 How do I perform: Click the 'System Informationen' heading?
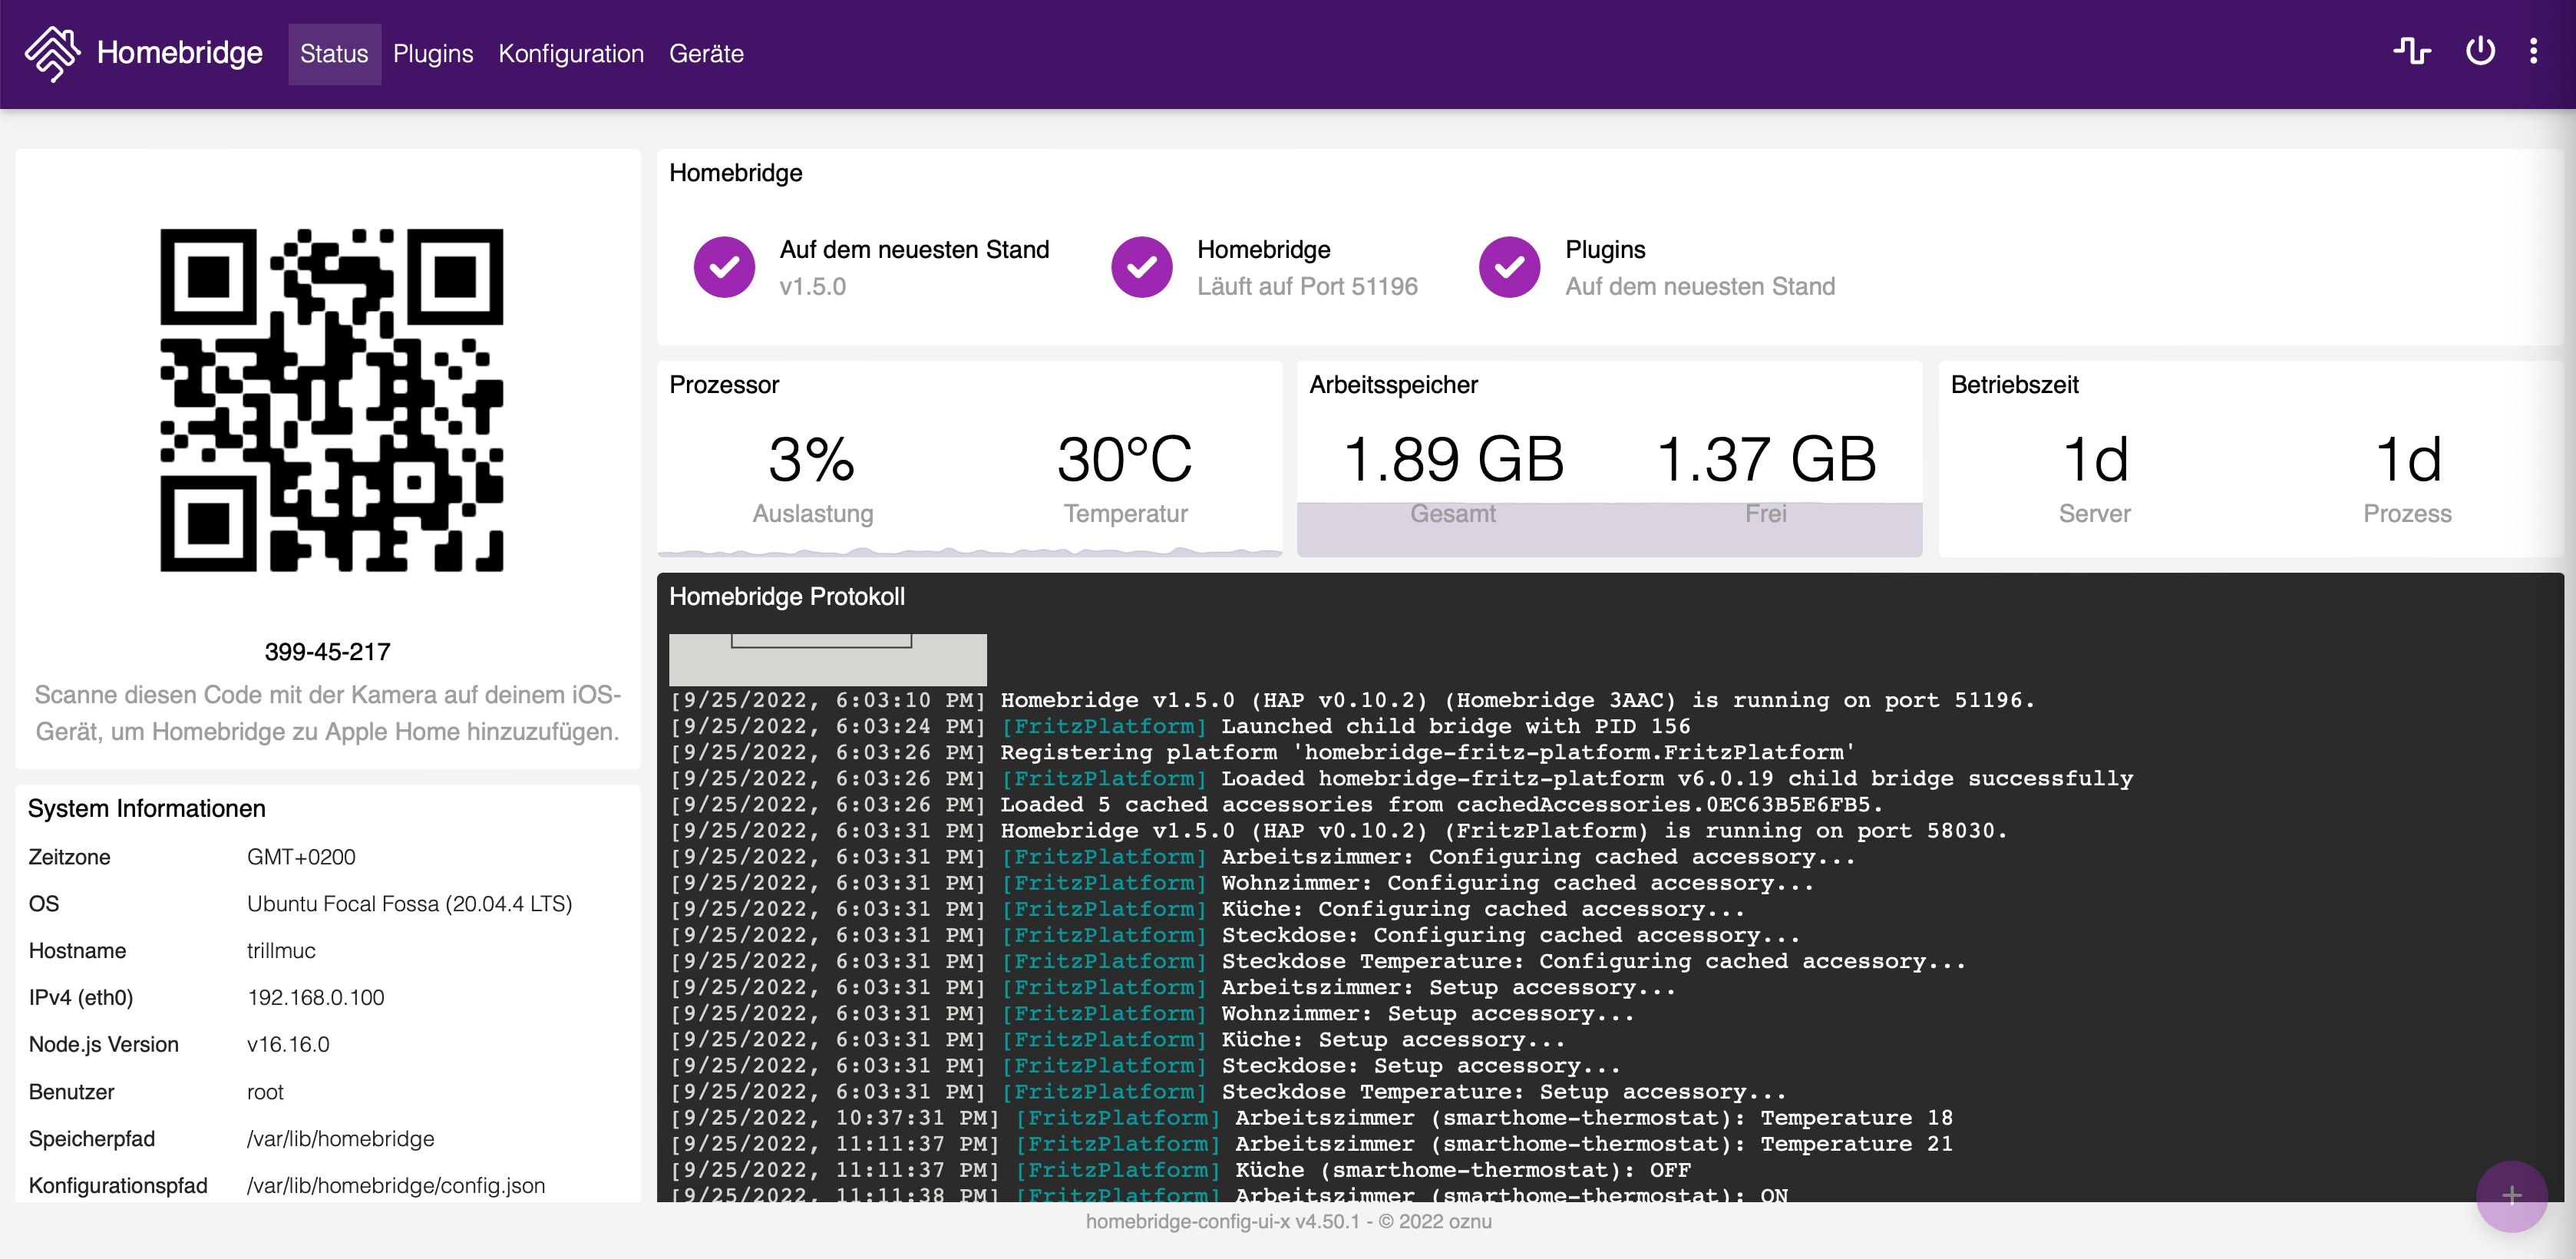pos(147,809)
